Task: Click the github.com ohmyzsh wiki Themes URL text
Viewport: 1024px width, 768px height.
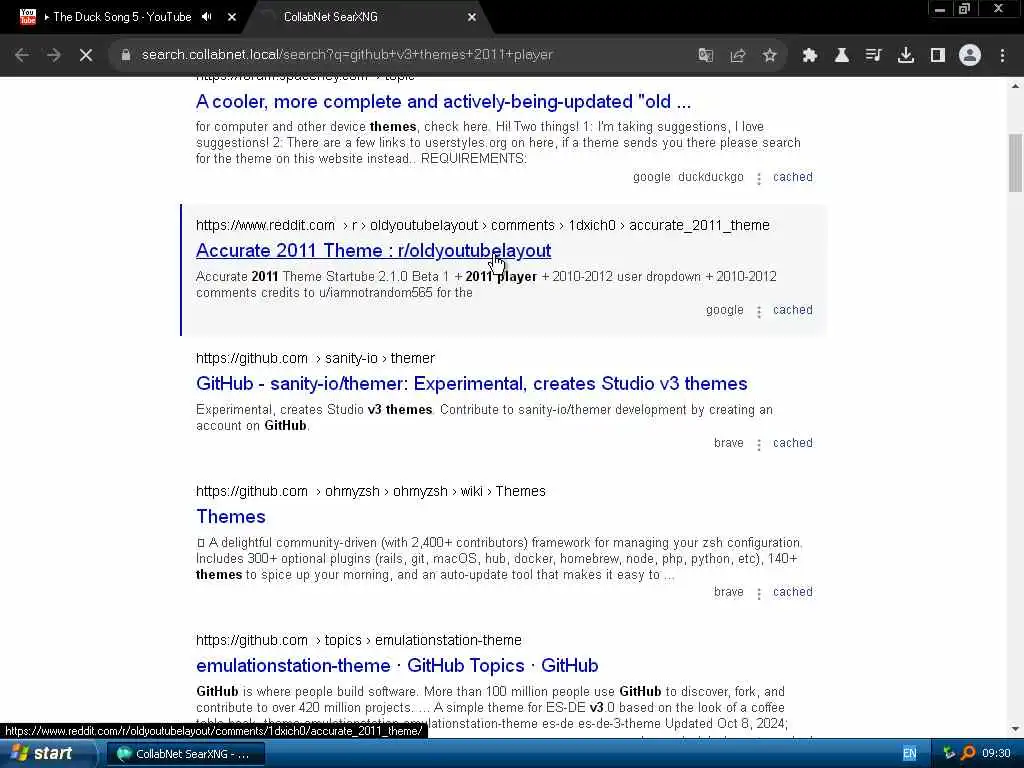Action: (371, 491)
